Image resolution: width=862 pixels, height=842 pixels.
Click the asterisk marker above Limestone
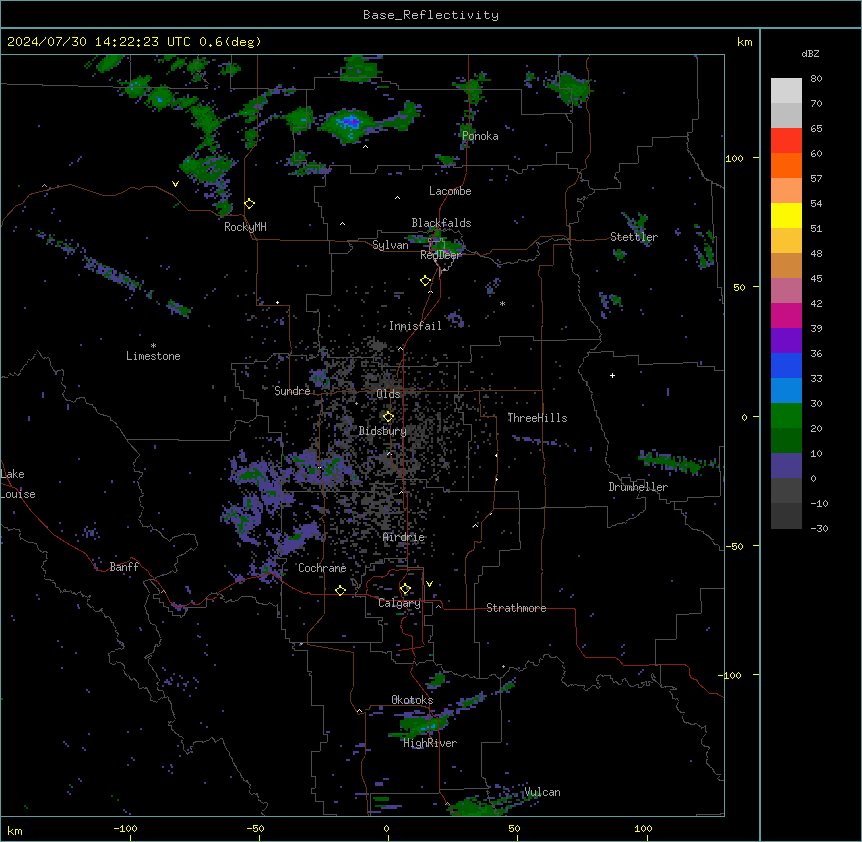coord(153,346)
